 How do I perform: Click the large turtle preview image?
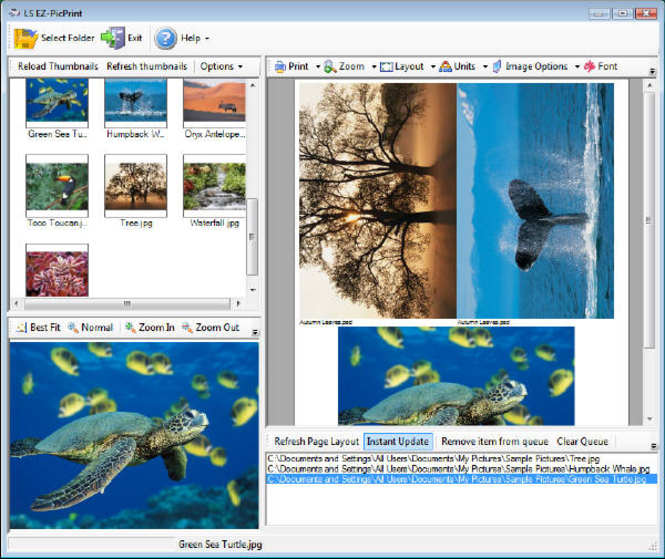134,436
